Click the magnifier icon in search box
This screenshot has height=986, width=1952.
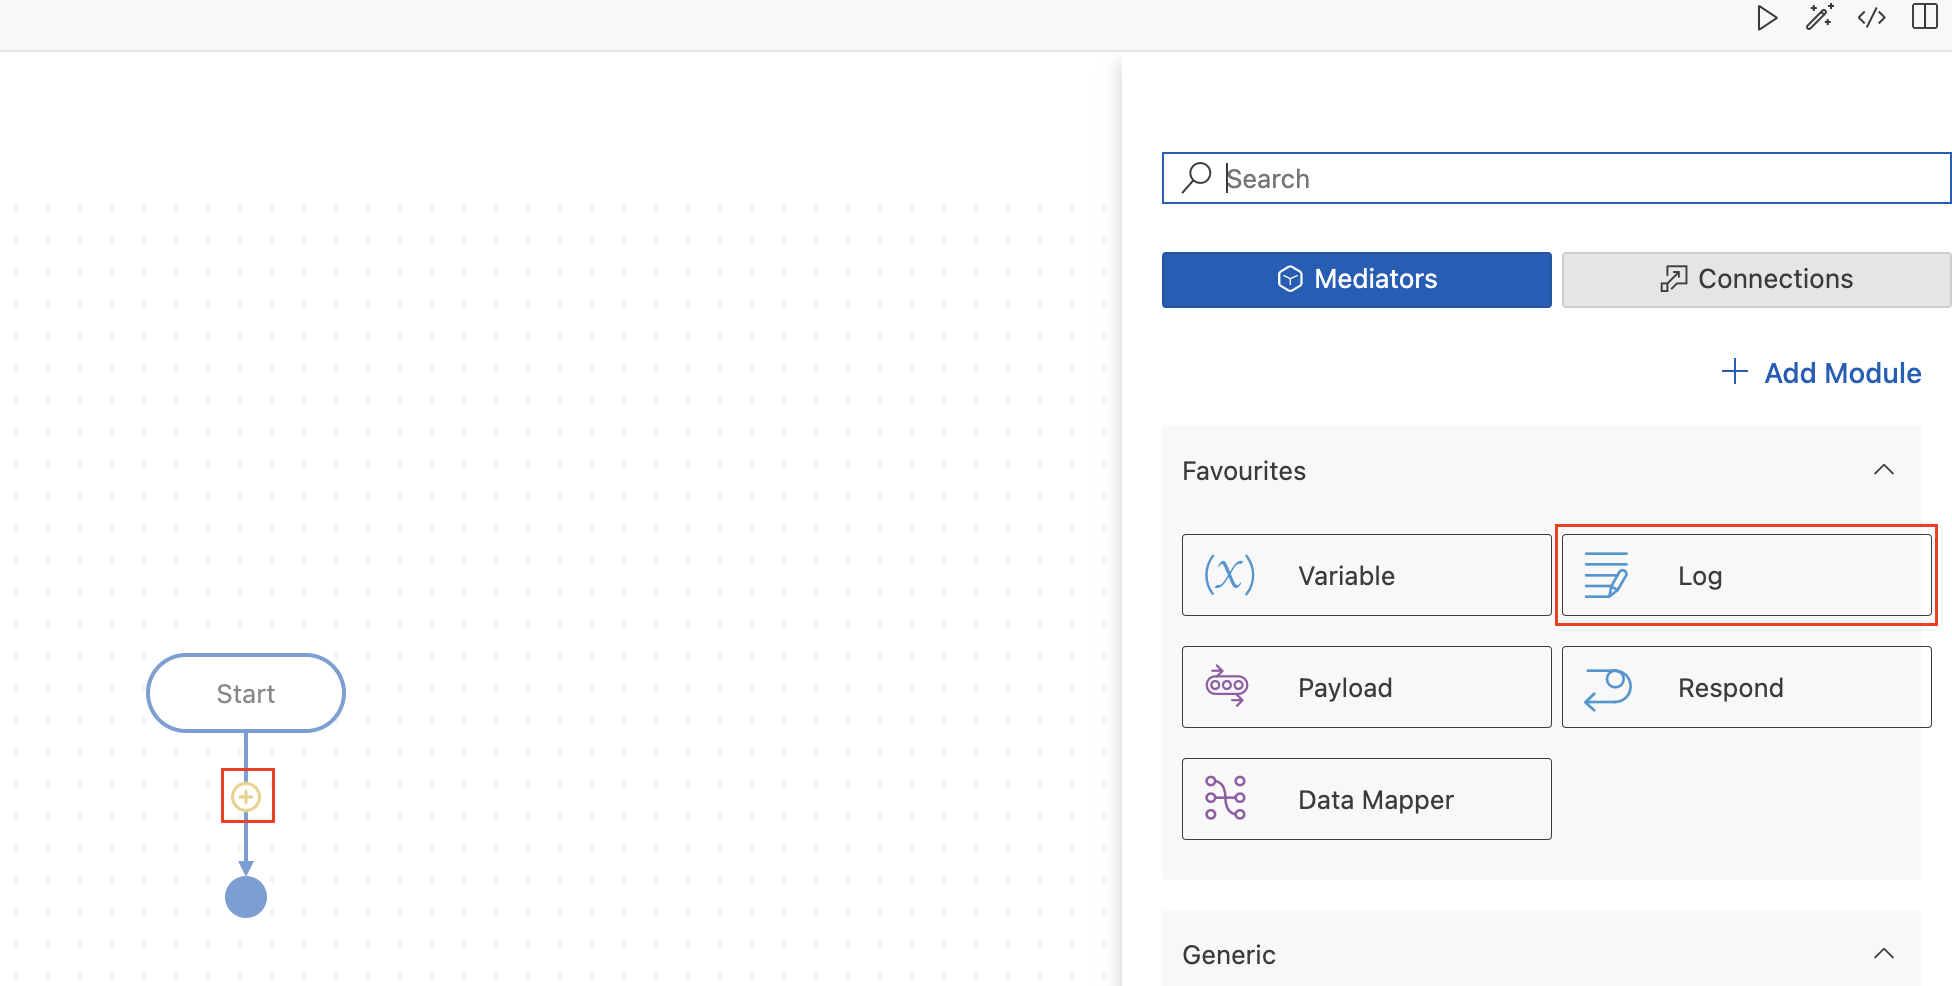pyautogui.click(x=1196, y=178)
